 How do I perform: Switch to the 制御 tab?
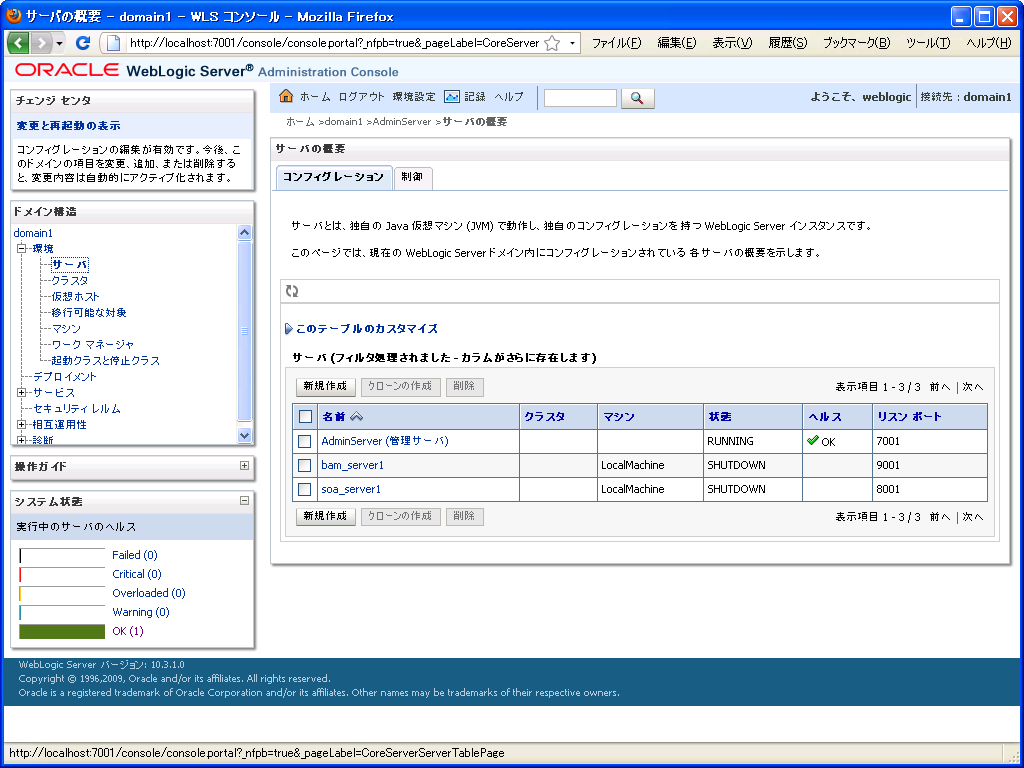click(413, 177)
